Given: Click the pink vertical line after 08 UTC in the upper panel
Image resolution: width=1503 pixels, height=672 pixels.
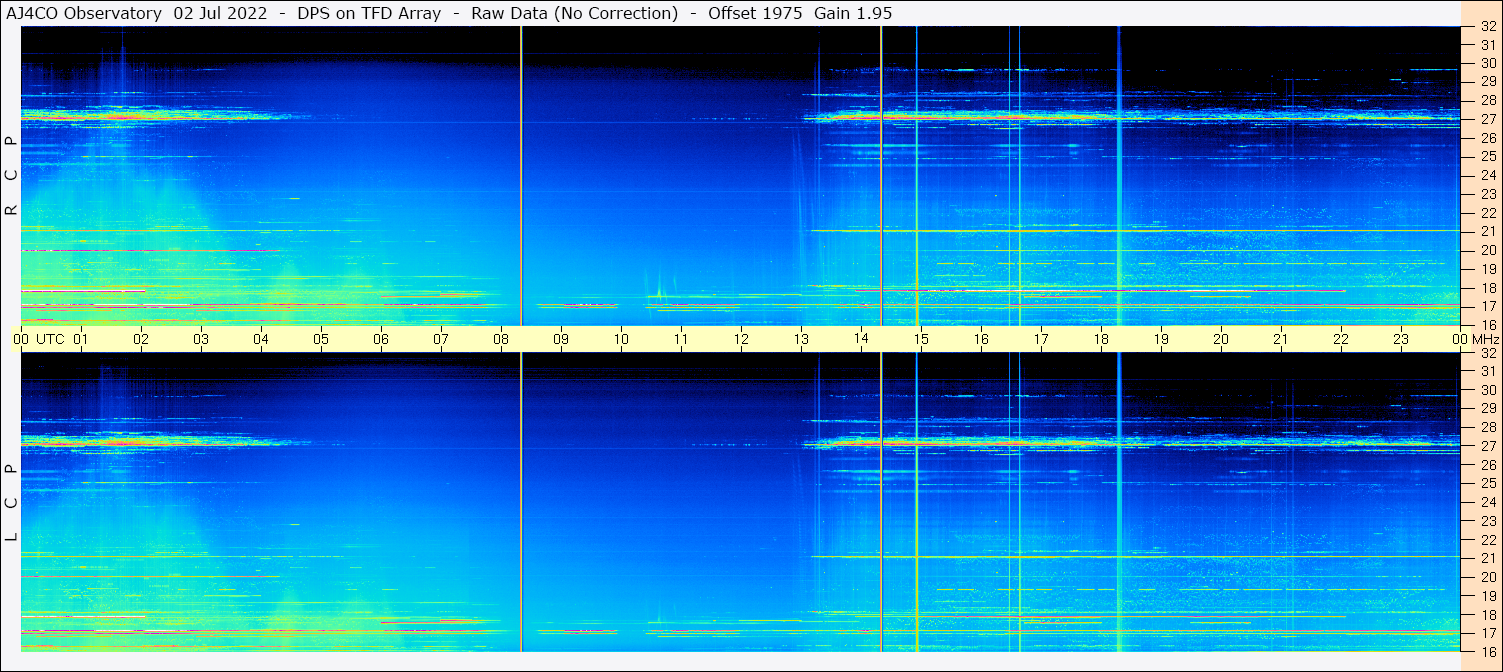Looking at the screenshot, I should click(x=521, y=176).
